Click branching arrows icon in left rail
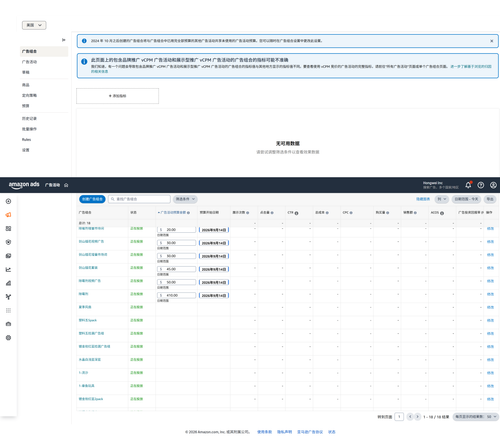The height and width of the screenshot is (440, 500). pyautogui.click(x=8, y=297)
